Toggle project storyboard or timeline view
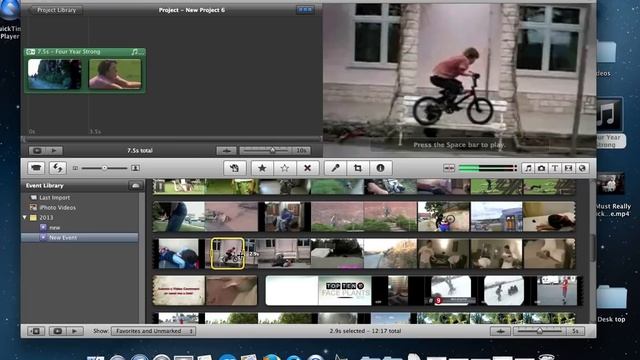This screenshot has width=640, height=360. click(x=305, y=10)
